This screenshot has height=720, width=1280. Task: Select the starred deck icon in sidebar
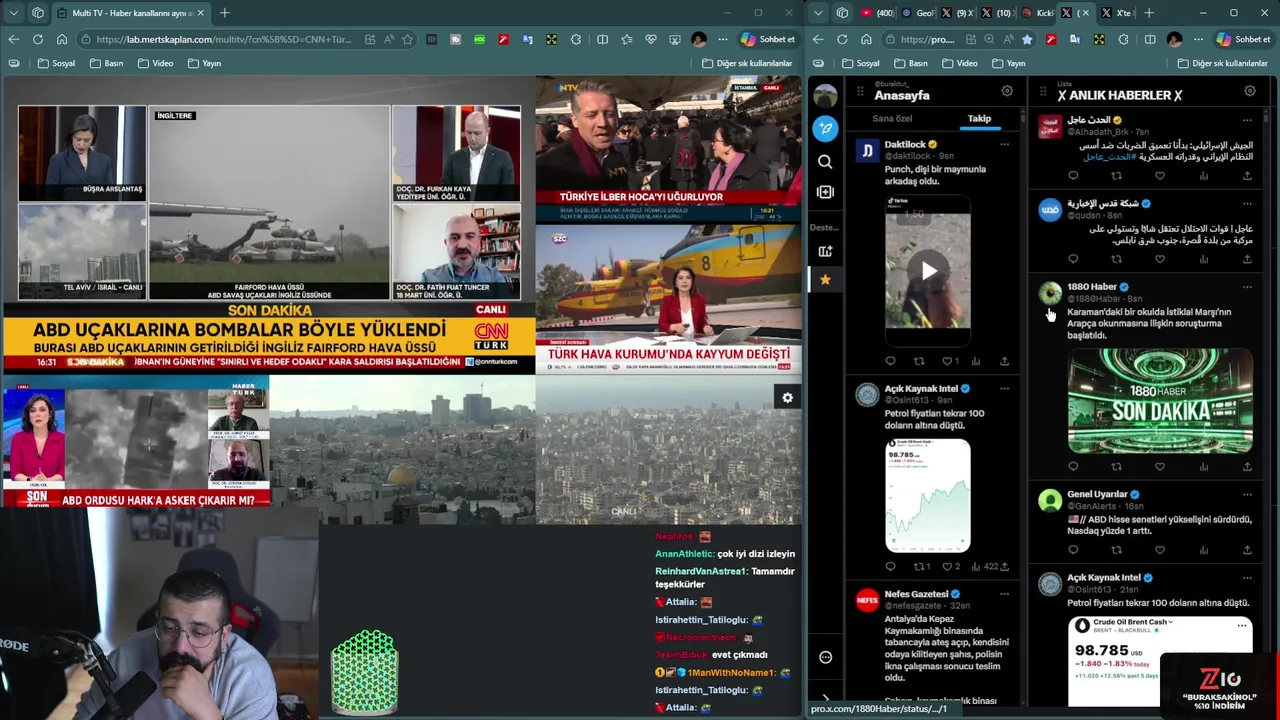tap(825, 280)
